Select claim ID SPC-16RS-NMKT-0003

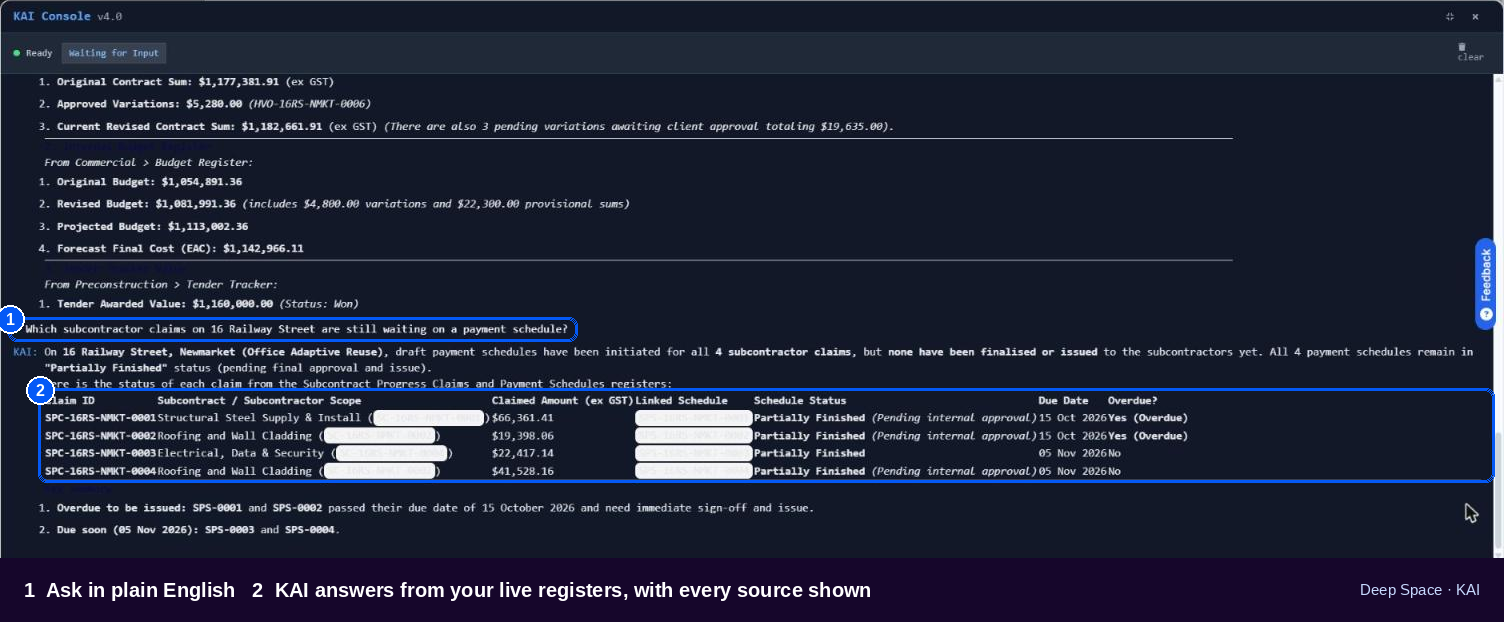[x=101, y=453]
